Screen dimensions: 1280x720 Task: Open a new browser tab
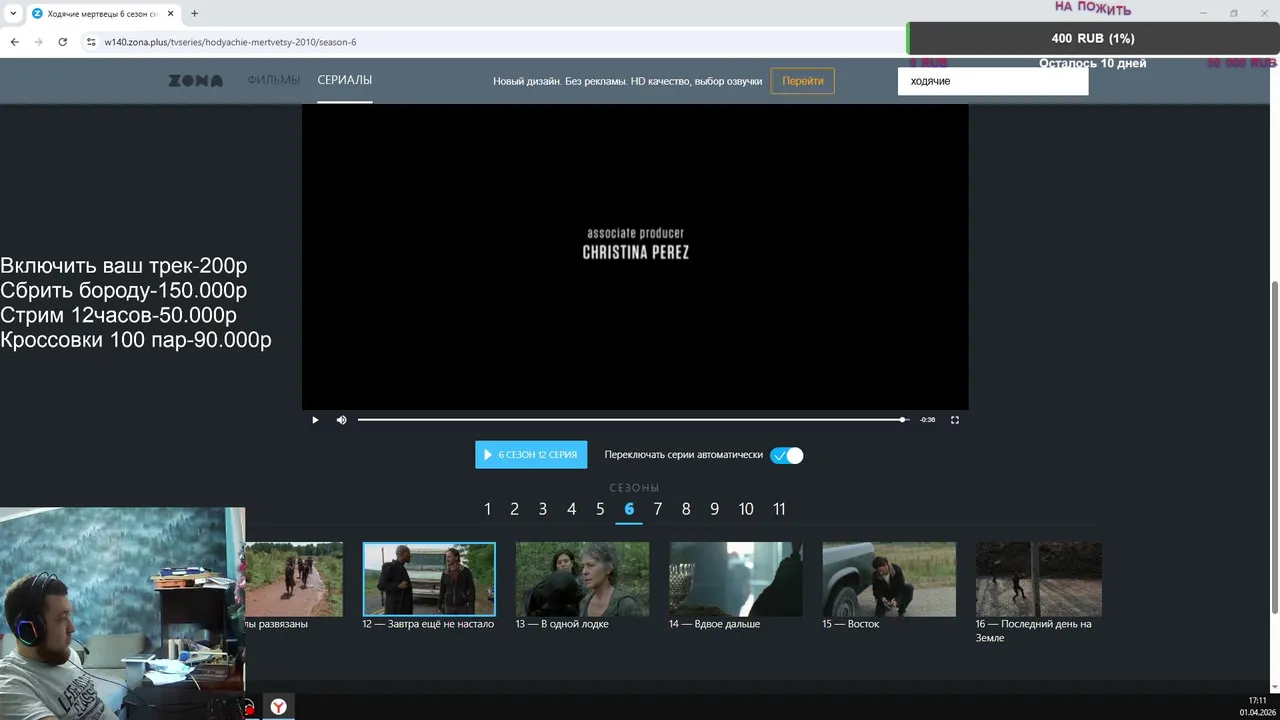click(194, 14)
